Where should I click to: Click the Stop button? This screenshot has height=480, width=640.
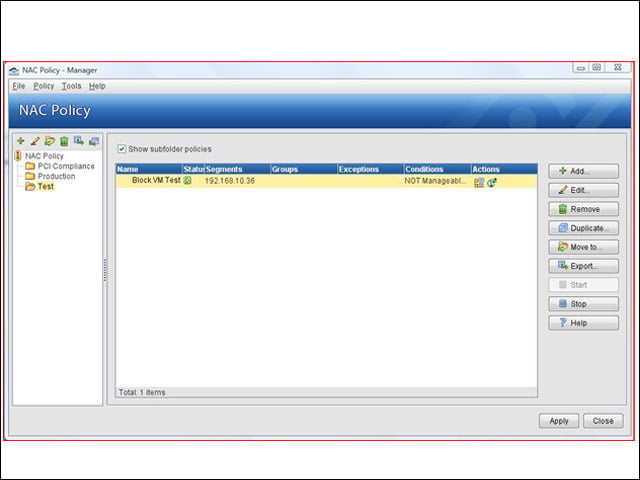[x=583, y=304]
